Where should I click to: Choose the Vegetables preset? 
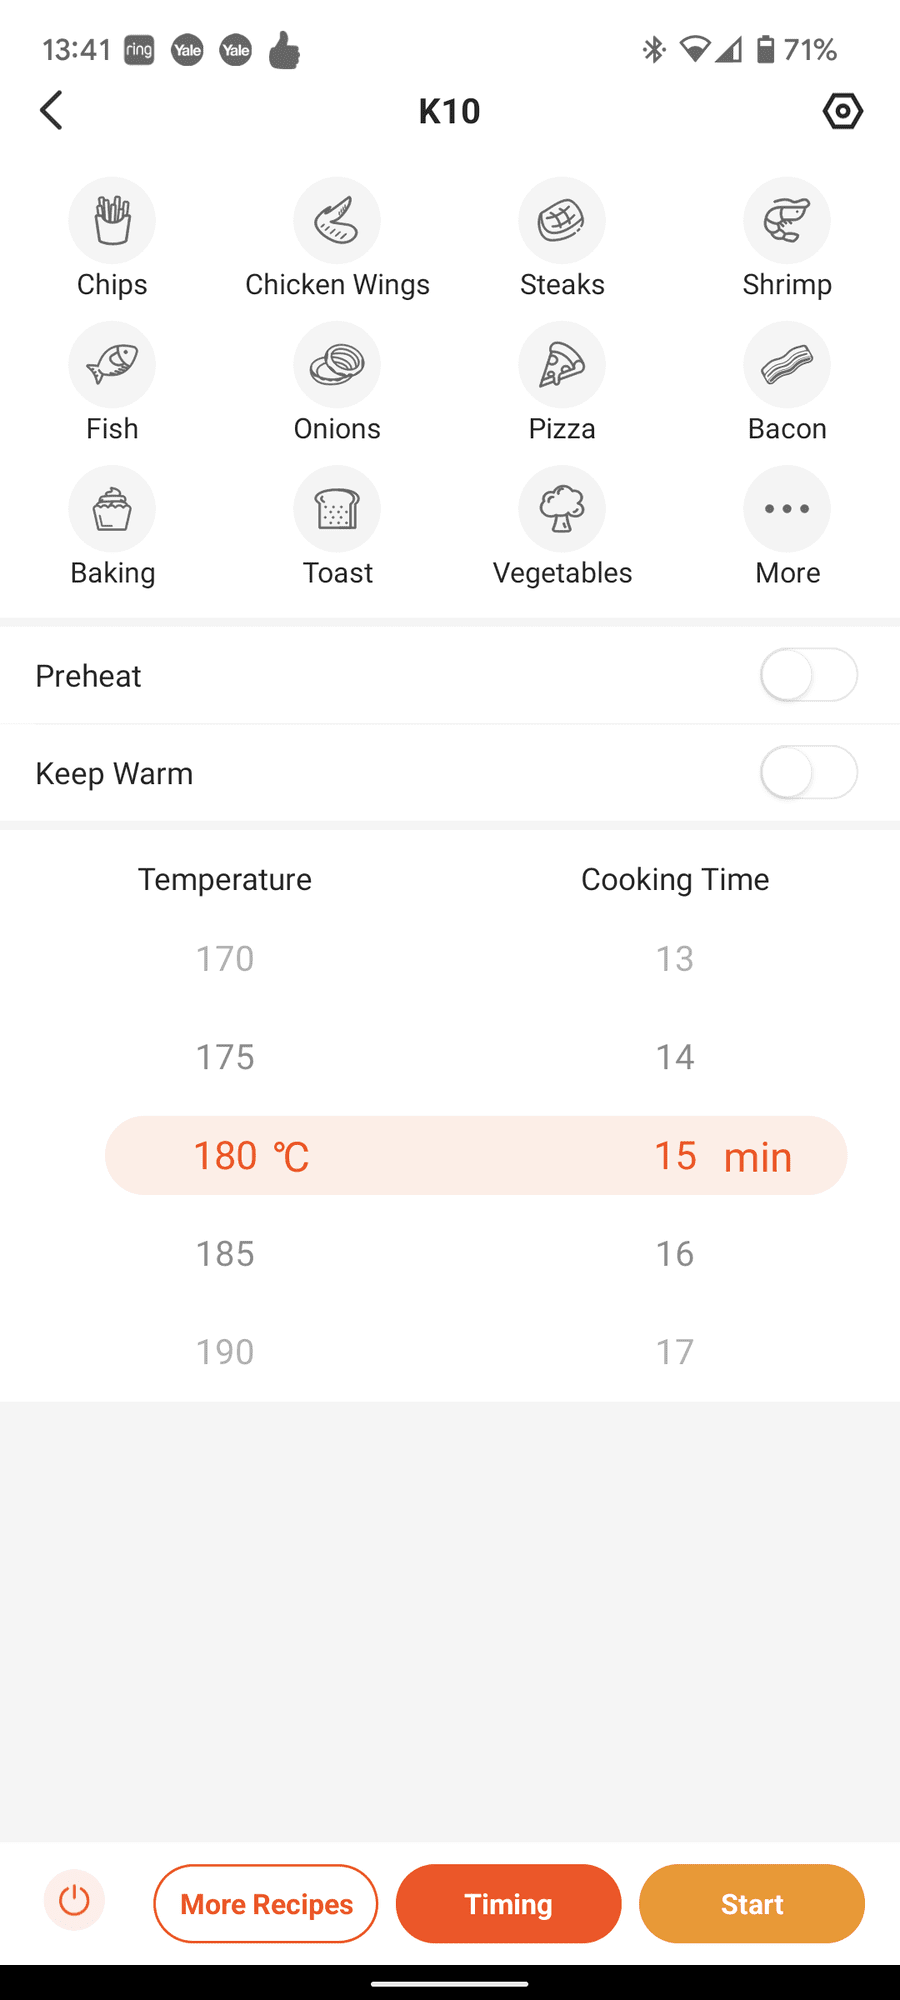pos(562,509)
